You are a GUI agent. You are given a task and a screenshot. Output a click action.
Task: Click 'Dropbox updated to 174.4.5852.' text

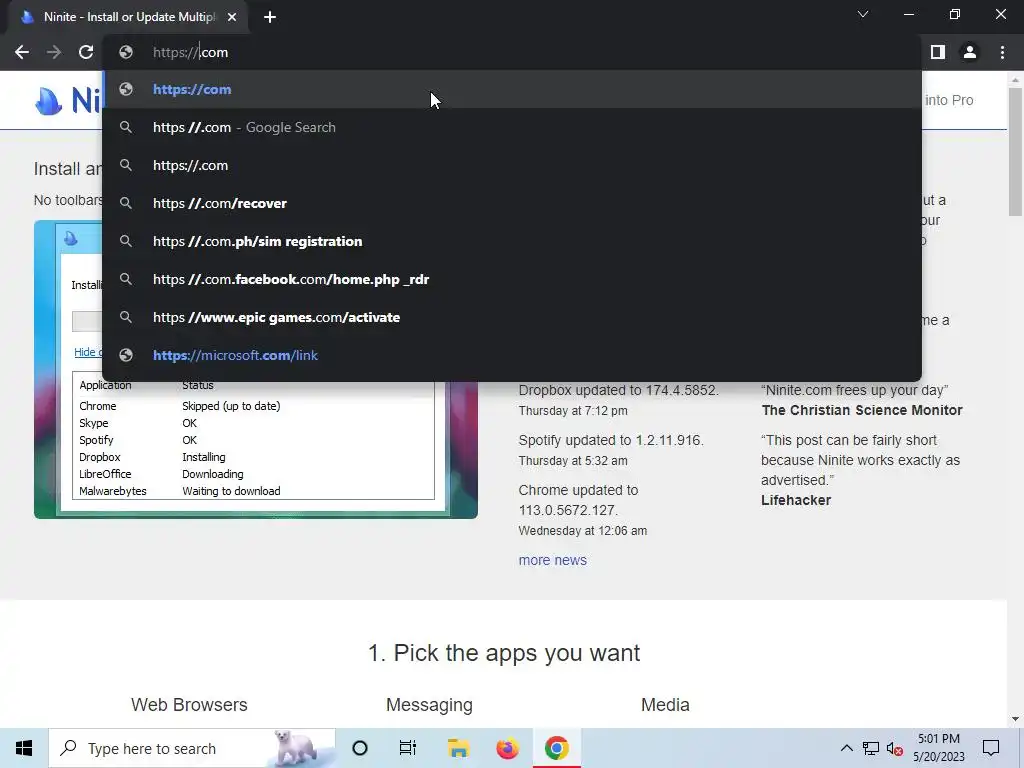tap(618, 391)
